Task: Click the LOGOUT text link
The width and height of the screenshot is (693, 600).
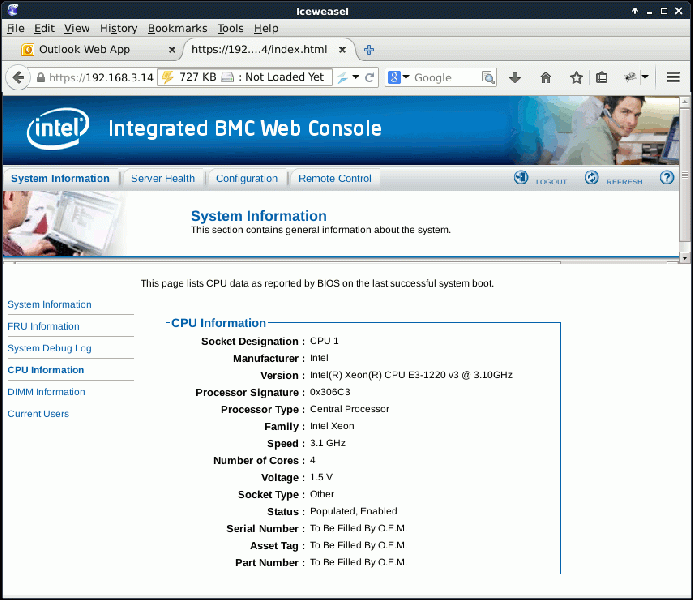Action: point(551,182)
